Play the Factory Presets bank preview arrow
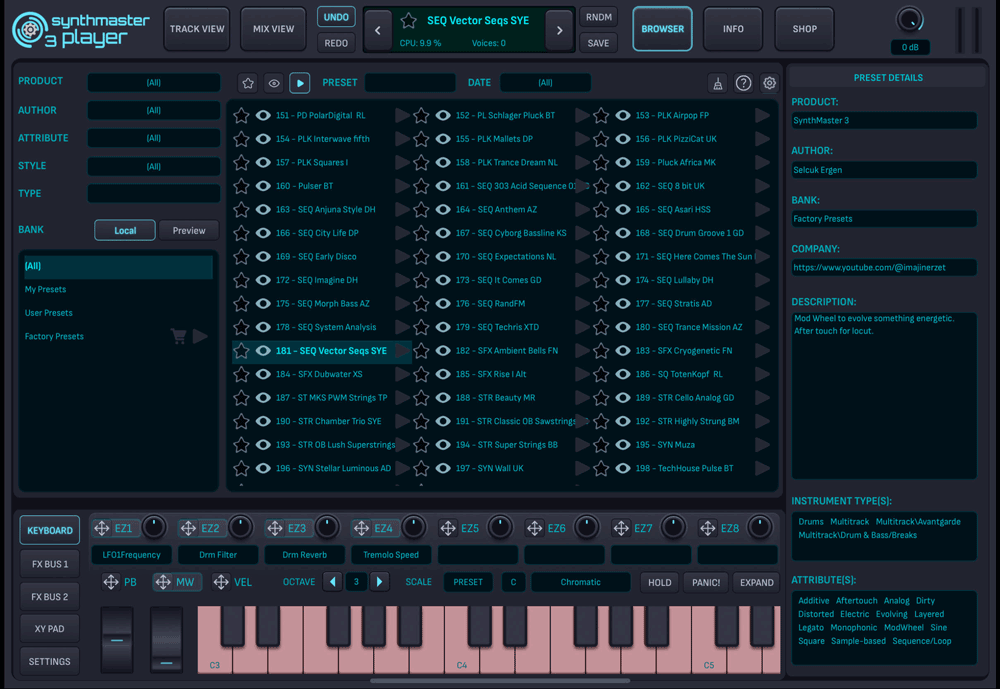 pos(200,336)
